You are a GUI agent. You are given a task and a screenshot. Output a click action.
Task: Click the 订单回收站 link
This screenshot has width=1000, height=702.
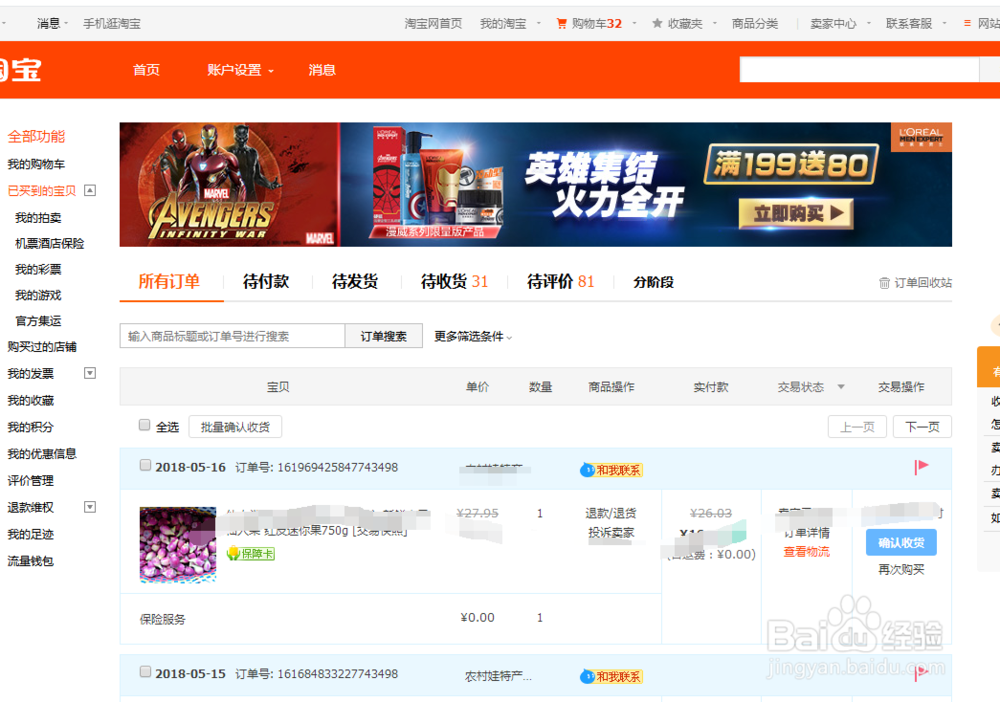[x=922, y=282]
